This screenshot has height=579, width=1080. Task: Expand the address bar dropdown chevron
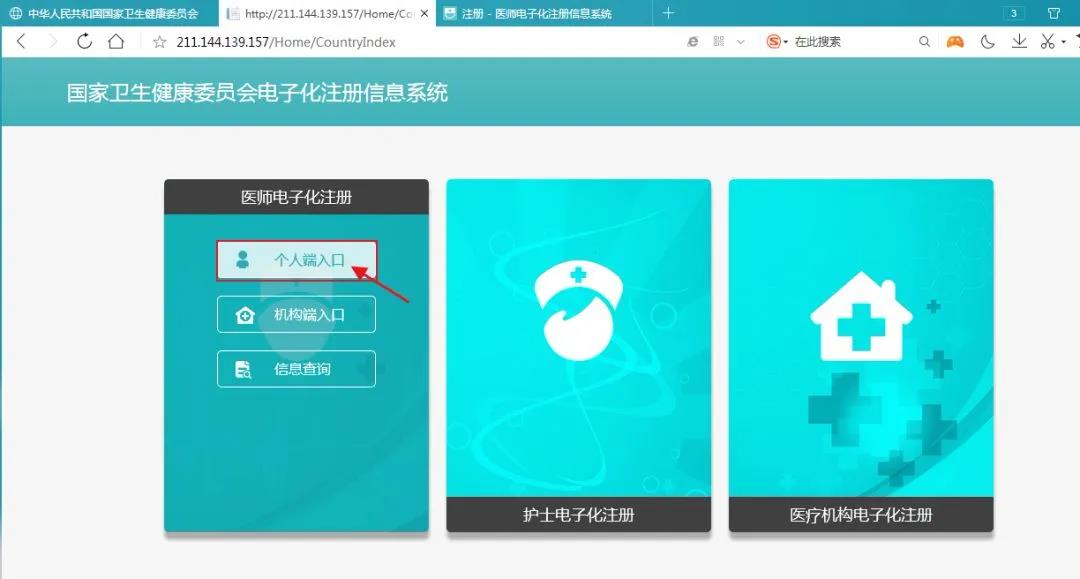coord(741,42)
